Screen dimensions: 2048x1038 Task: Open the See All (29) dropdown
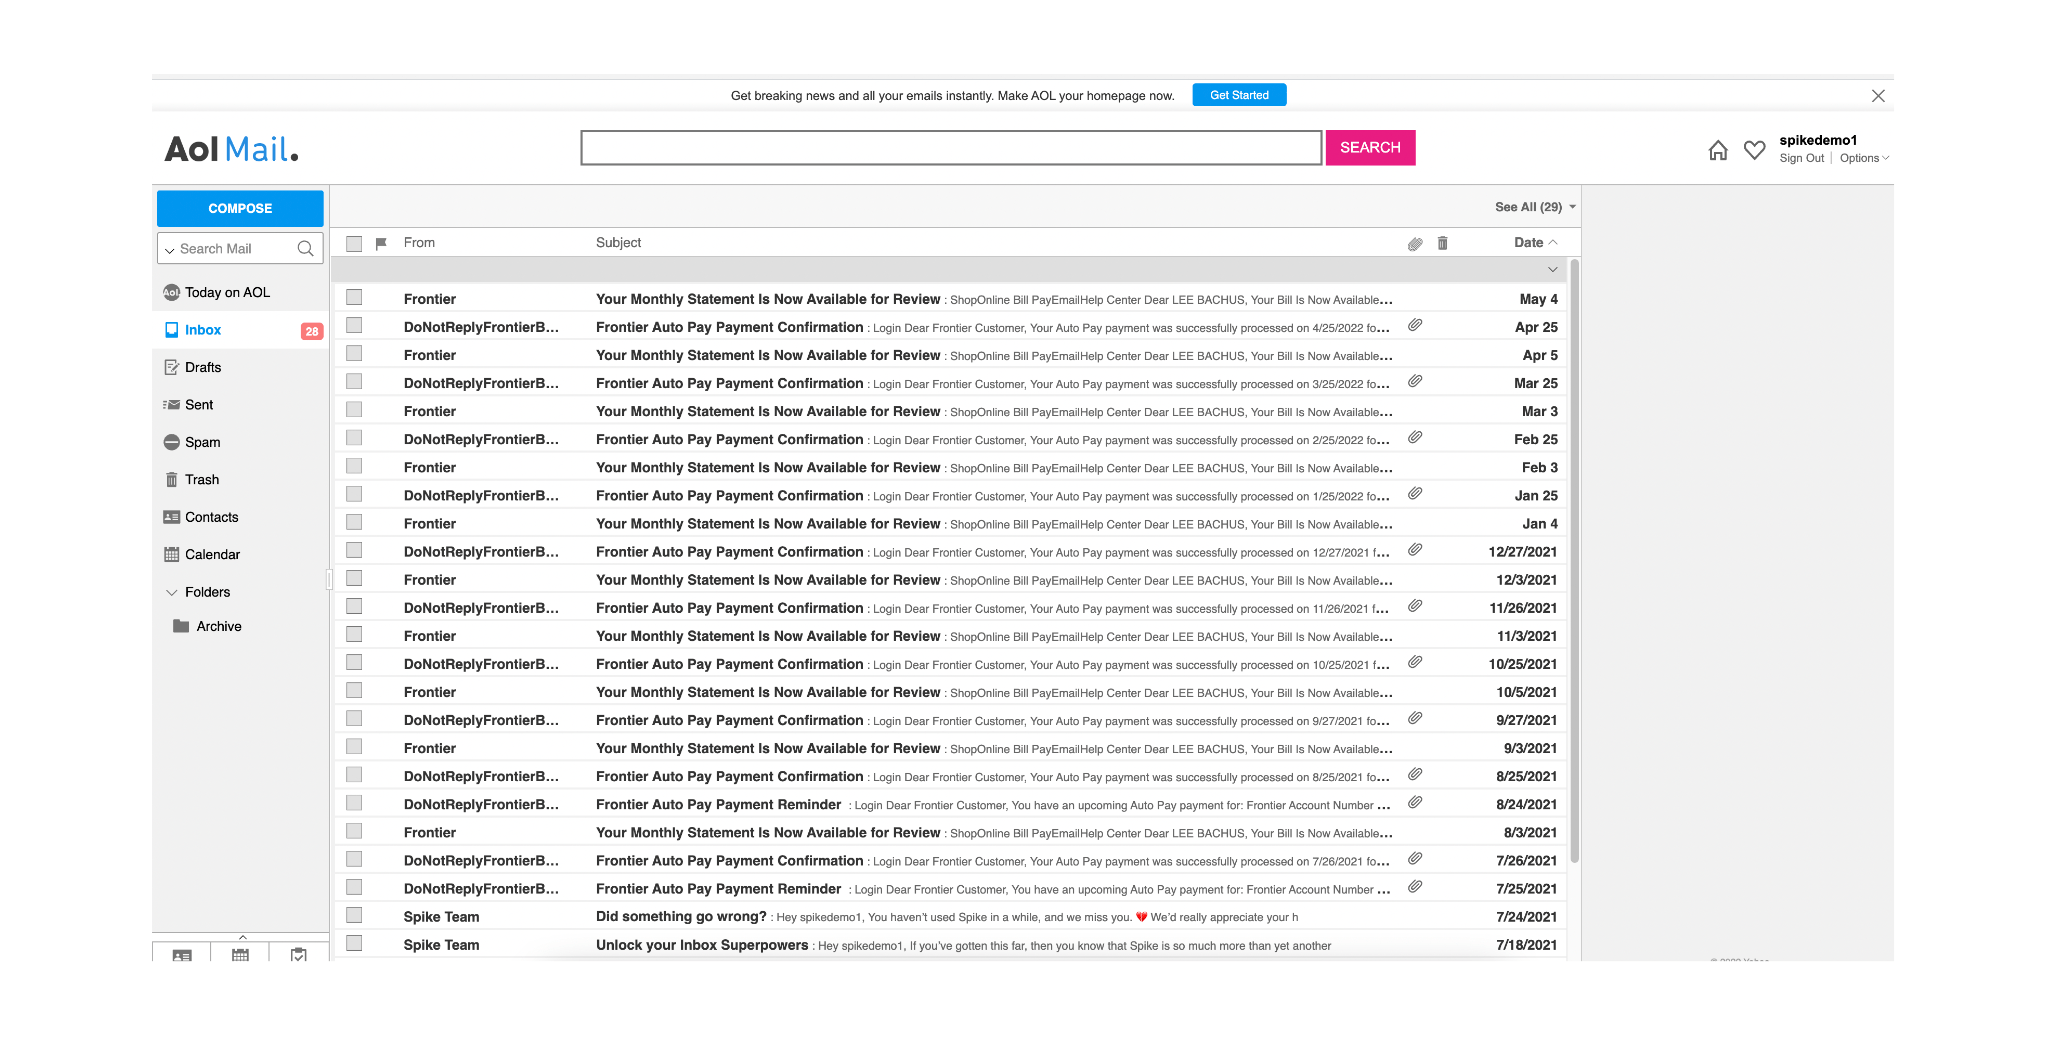coord(1532,207)
